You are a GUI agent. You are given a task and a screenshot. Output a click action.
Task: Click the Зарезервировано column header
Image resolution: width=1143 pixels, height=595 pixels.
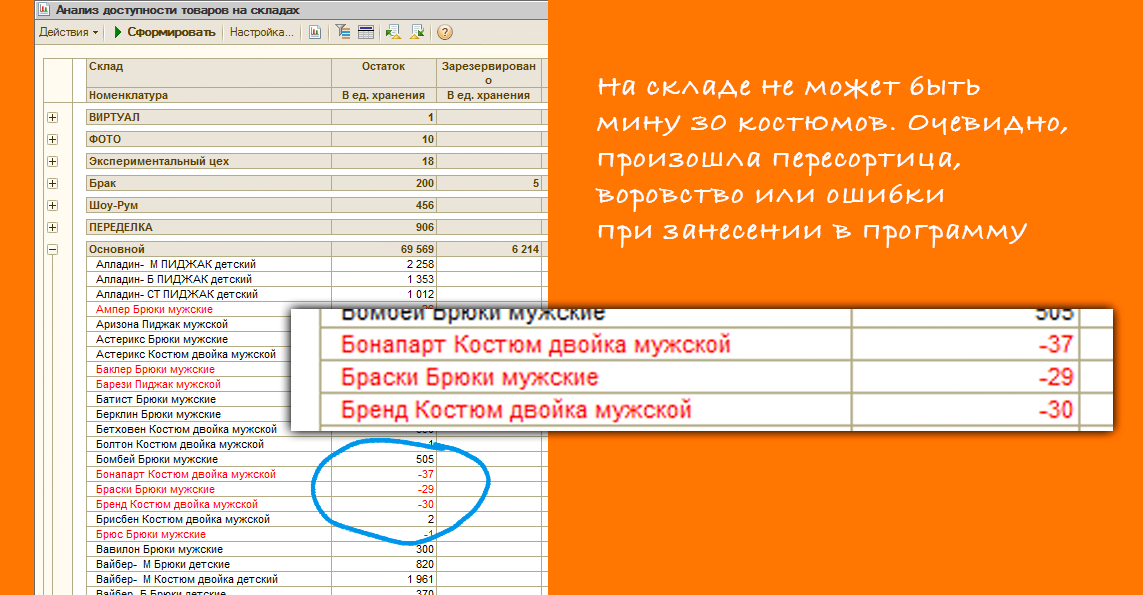click(488, 73)
